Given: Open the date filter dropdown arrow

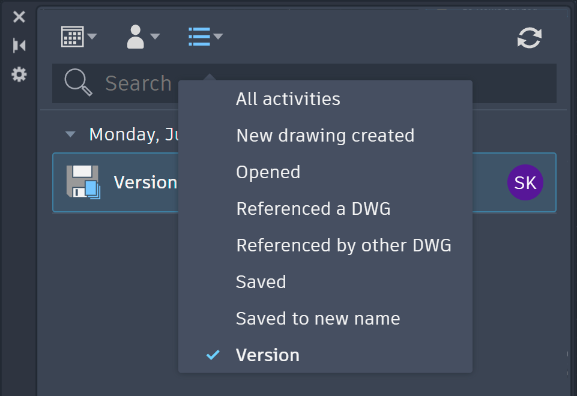Looking at the screenshot, I should point(92,36).
